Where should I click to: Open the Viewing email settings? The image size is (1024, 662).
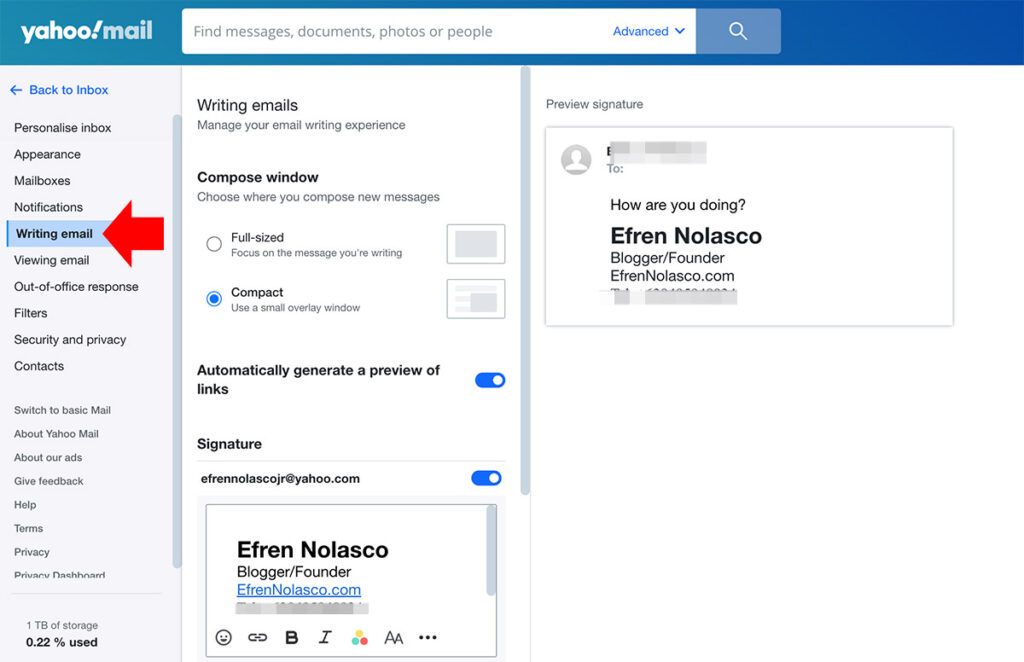point(52,260)
